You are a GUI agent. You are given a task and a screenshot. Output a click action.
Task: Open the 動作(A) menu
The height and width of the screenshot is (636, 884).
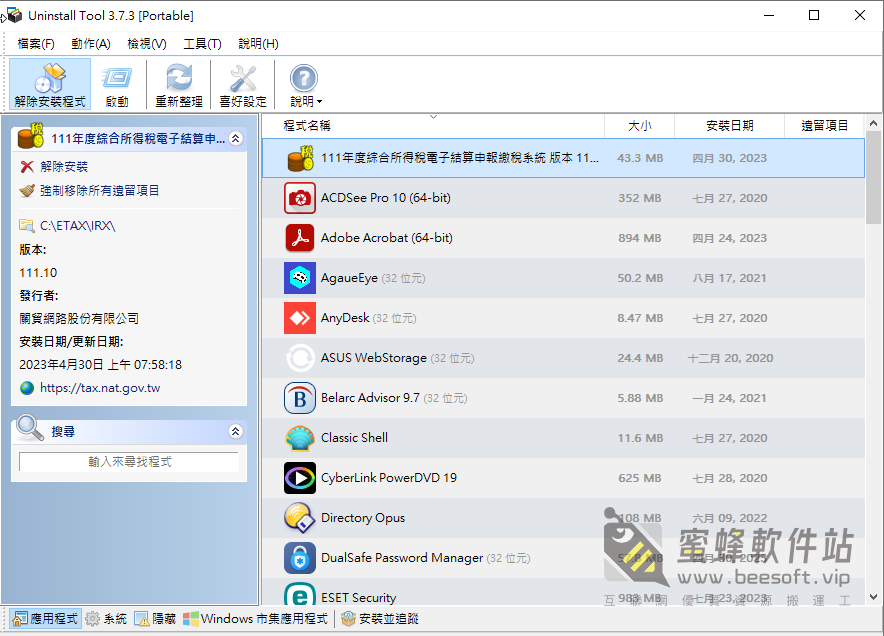(x=91, y=44)
